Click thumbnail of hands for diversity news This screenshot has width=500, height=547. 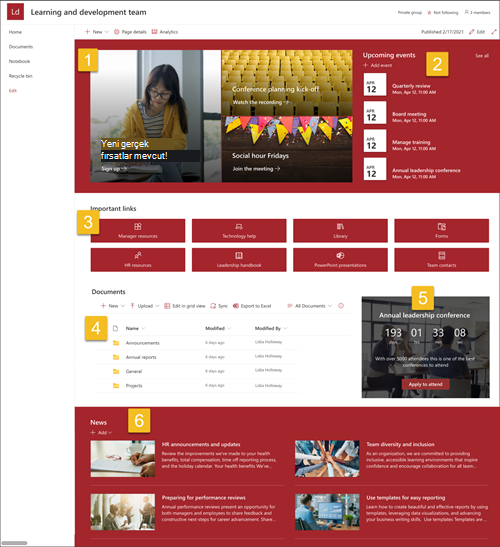[x=327, y=458]
